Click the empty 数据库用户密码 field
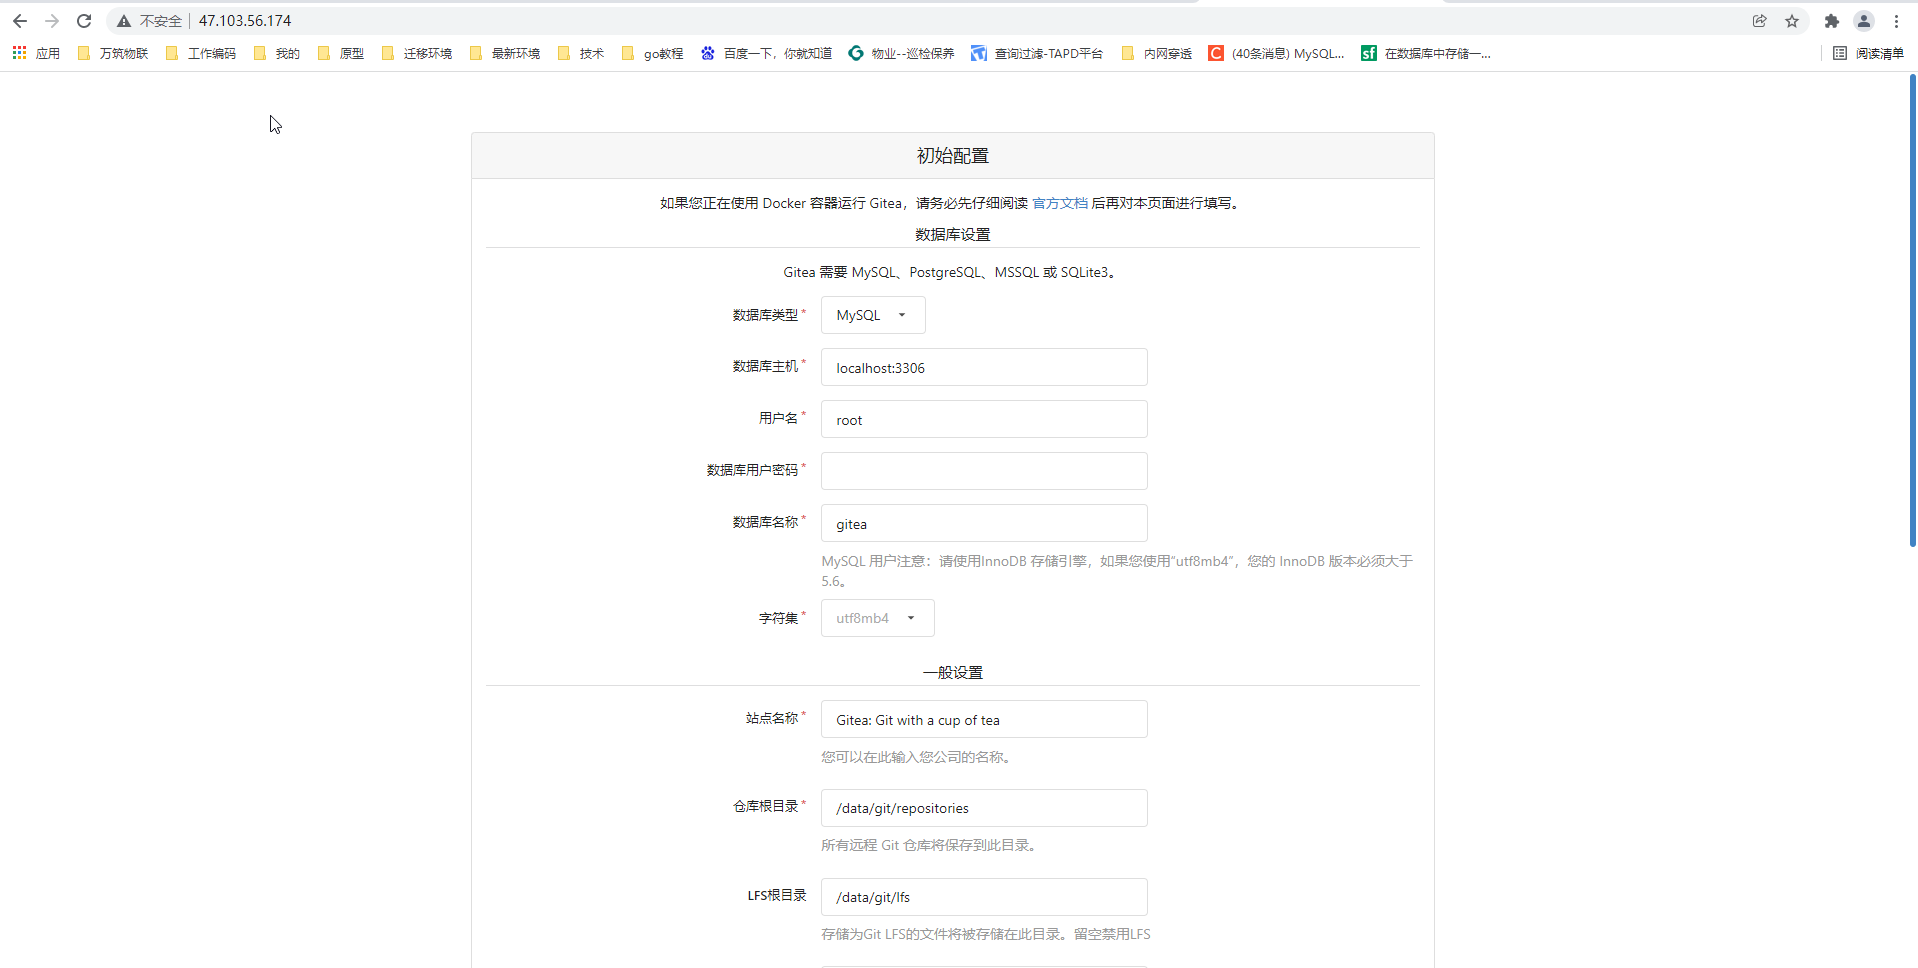1918x968 pixels. coord(984,471)
